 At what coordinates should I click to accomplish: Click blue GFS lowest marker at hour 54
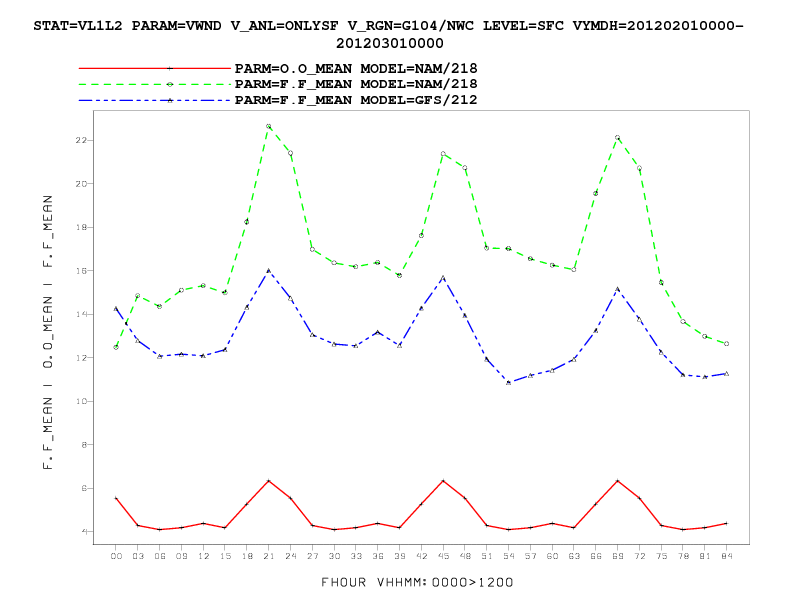click(x=509, y=383)
